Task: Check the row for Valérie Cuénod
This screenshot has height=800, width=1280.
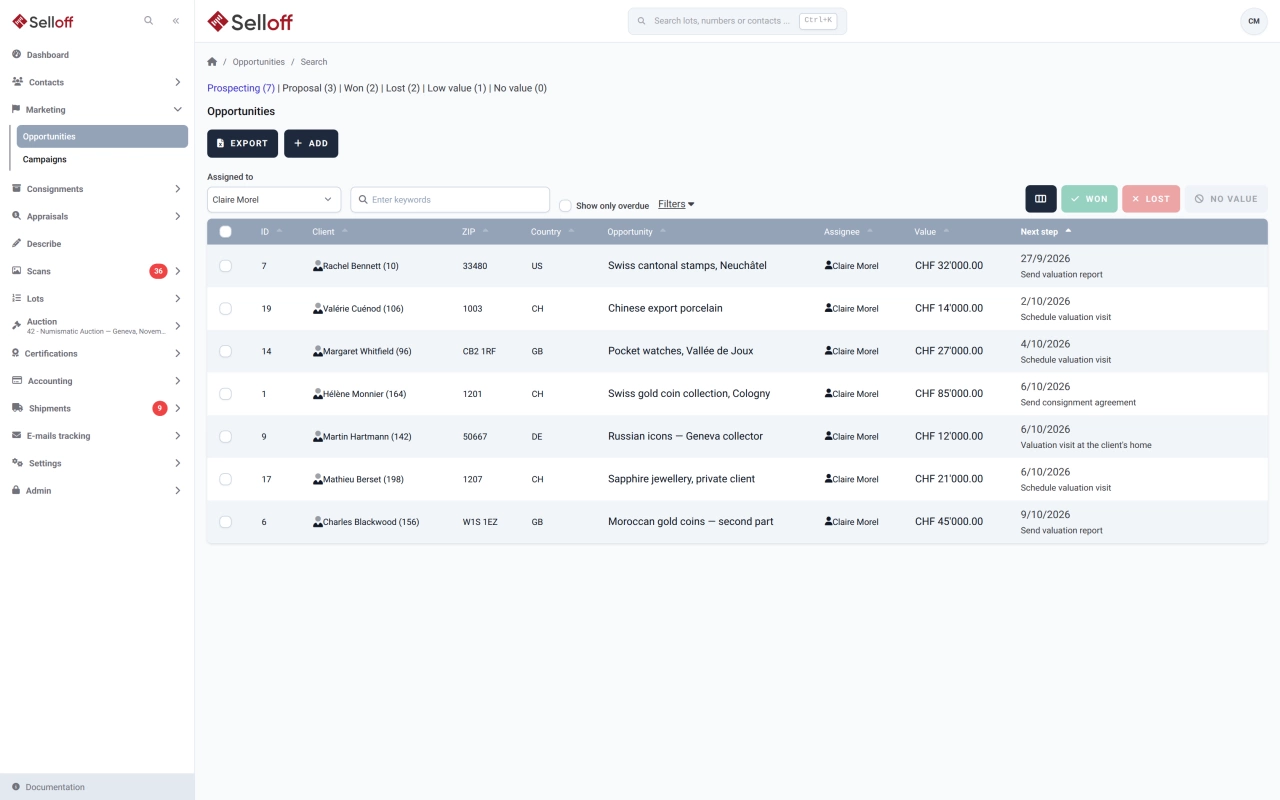Action: (x=225, y=308)
